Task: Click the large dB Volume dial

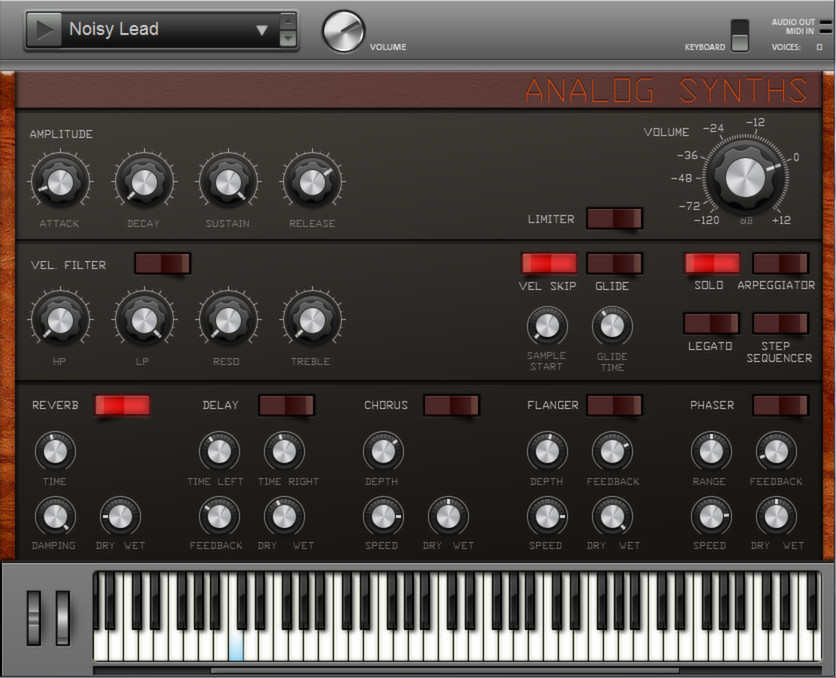Action: pyautogui.click(x=744, y=176)
